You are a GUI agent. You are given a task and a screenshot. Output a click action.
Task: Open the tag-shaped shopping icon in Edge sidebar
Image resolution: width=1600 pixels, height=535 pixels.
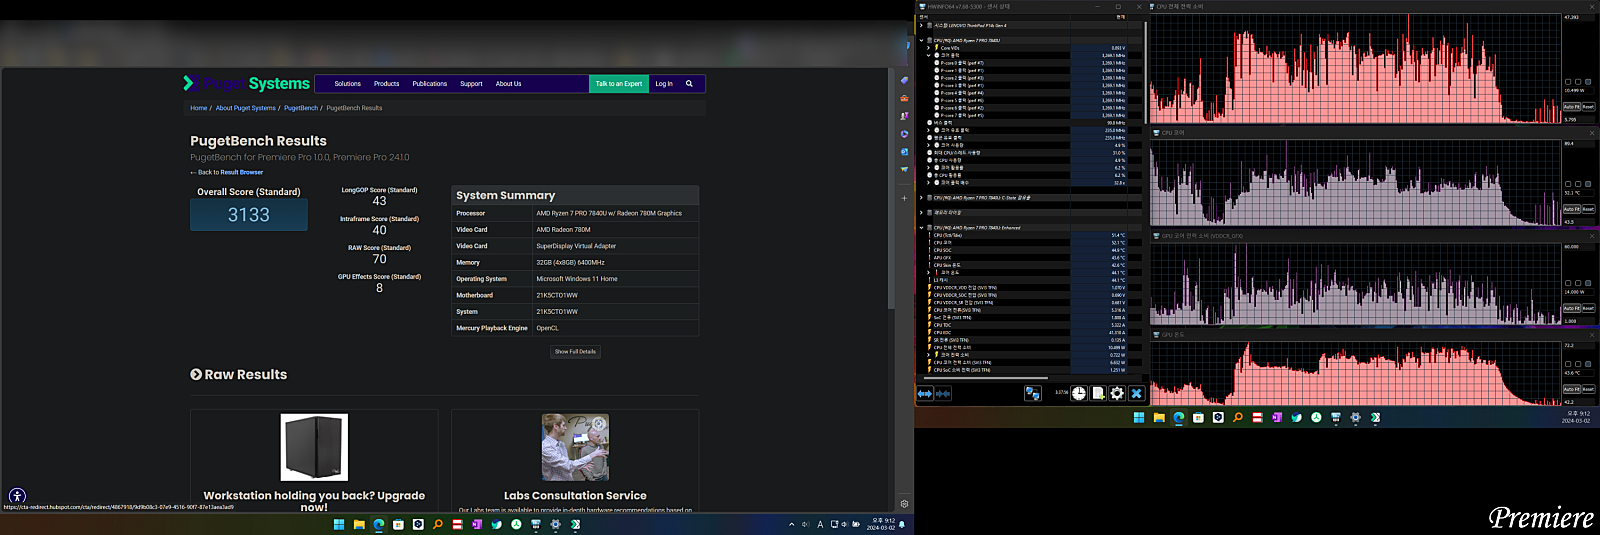[904, 80]
